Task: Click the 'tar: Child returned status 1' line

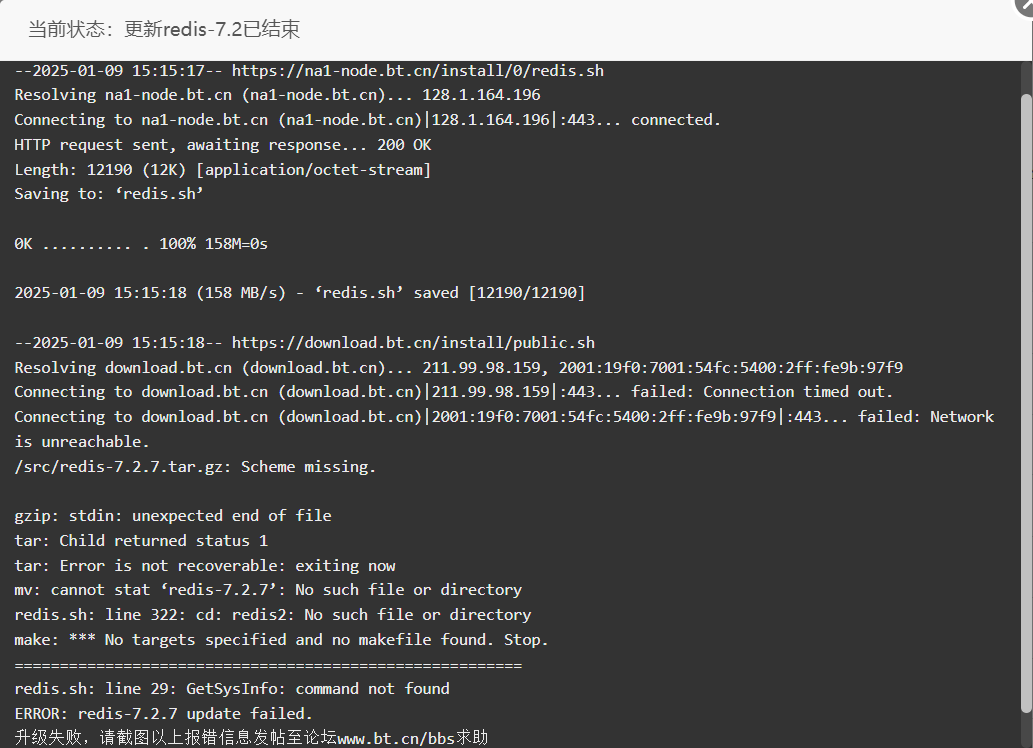Action: click(141, 540)
